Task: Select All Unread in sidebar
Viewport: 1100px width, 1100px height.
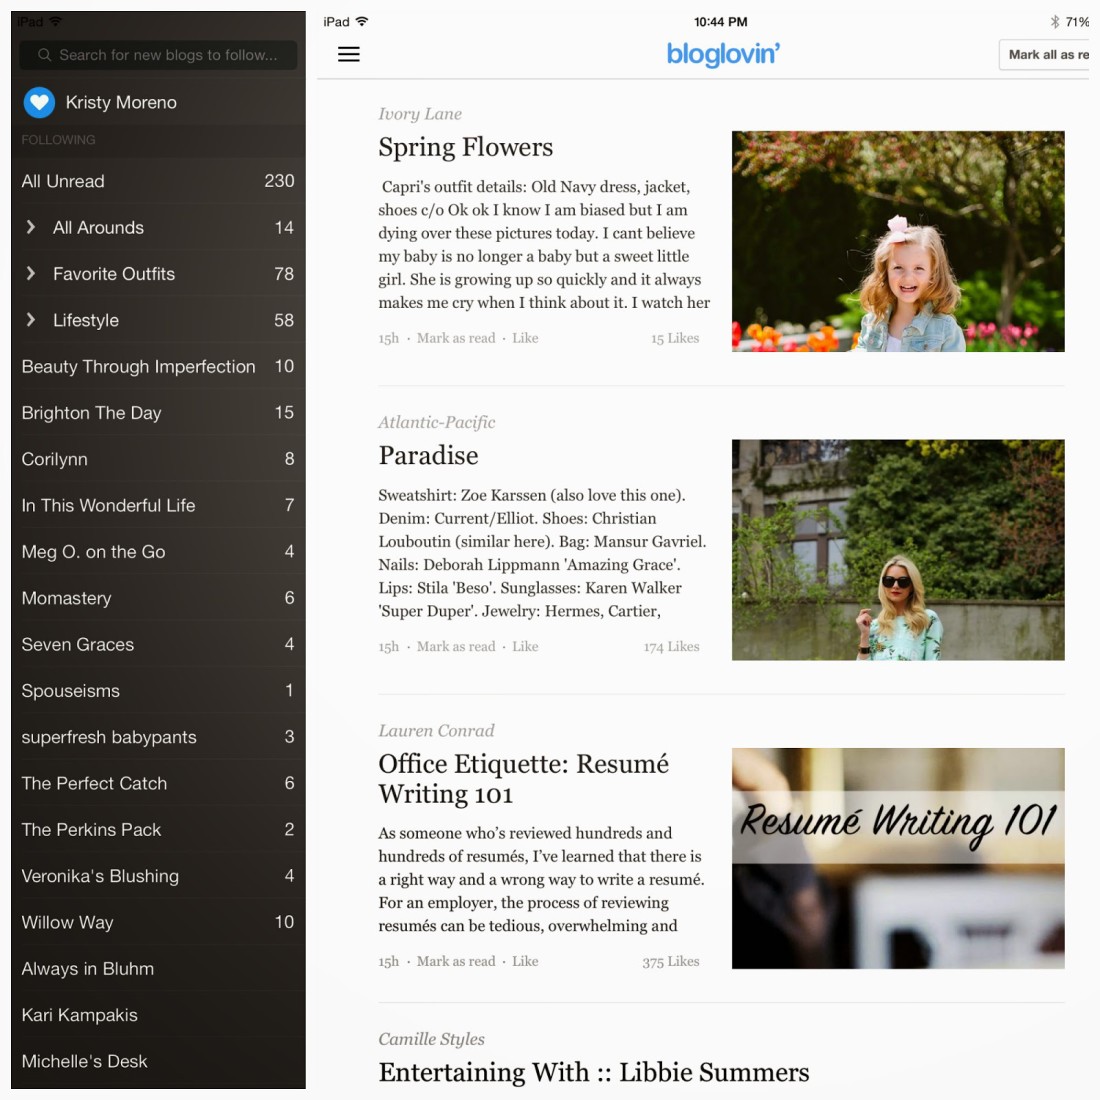Action: coord(158,181)
